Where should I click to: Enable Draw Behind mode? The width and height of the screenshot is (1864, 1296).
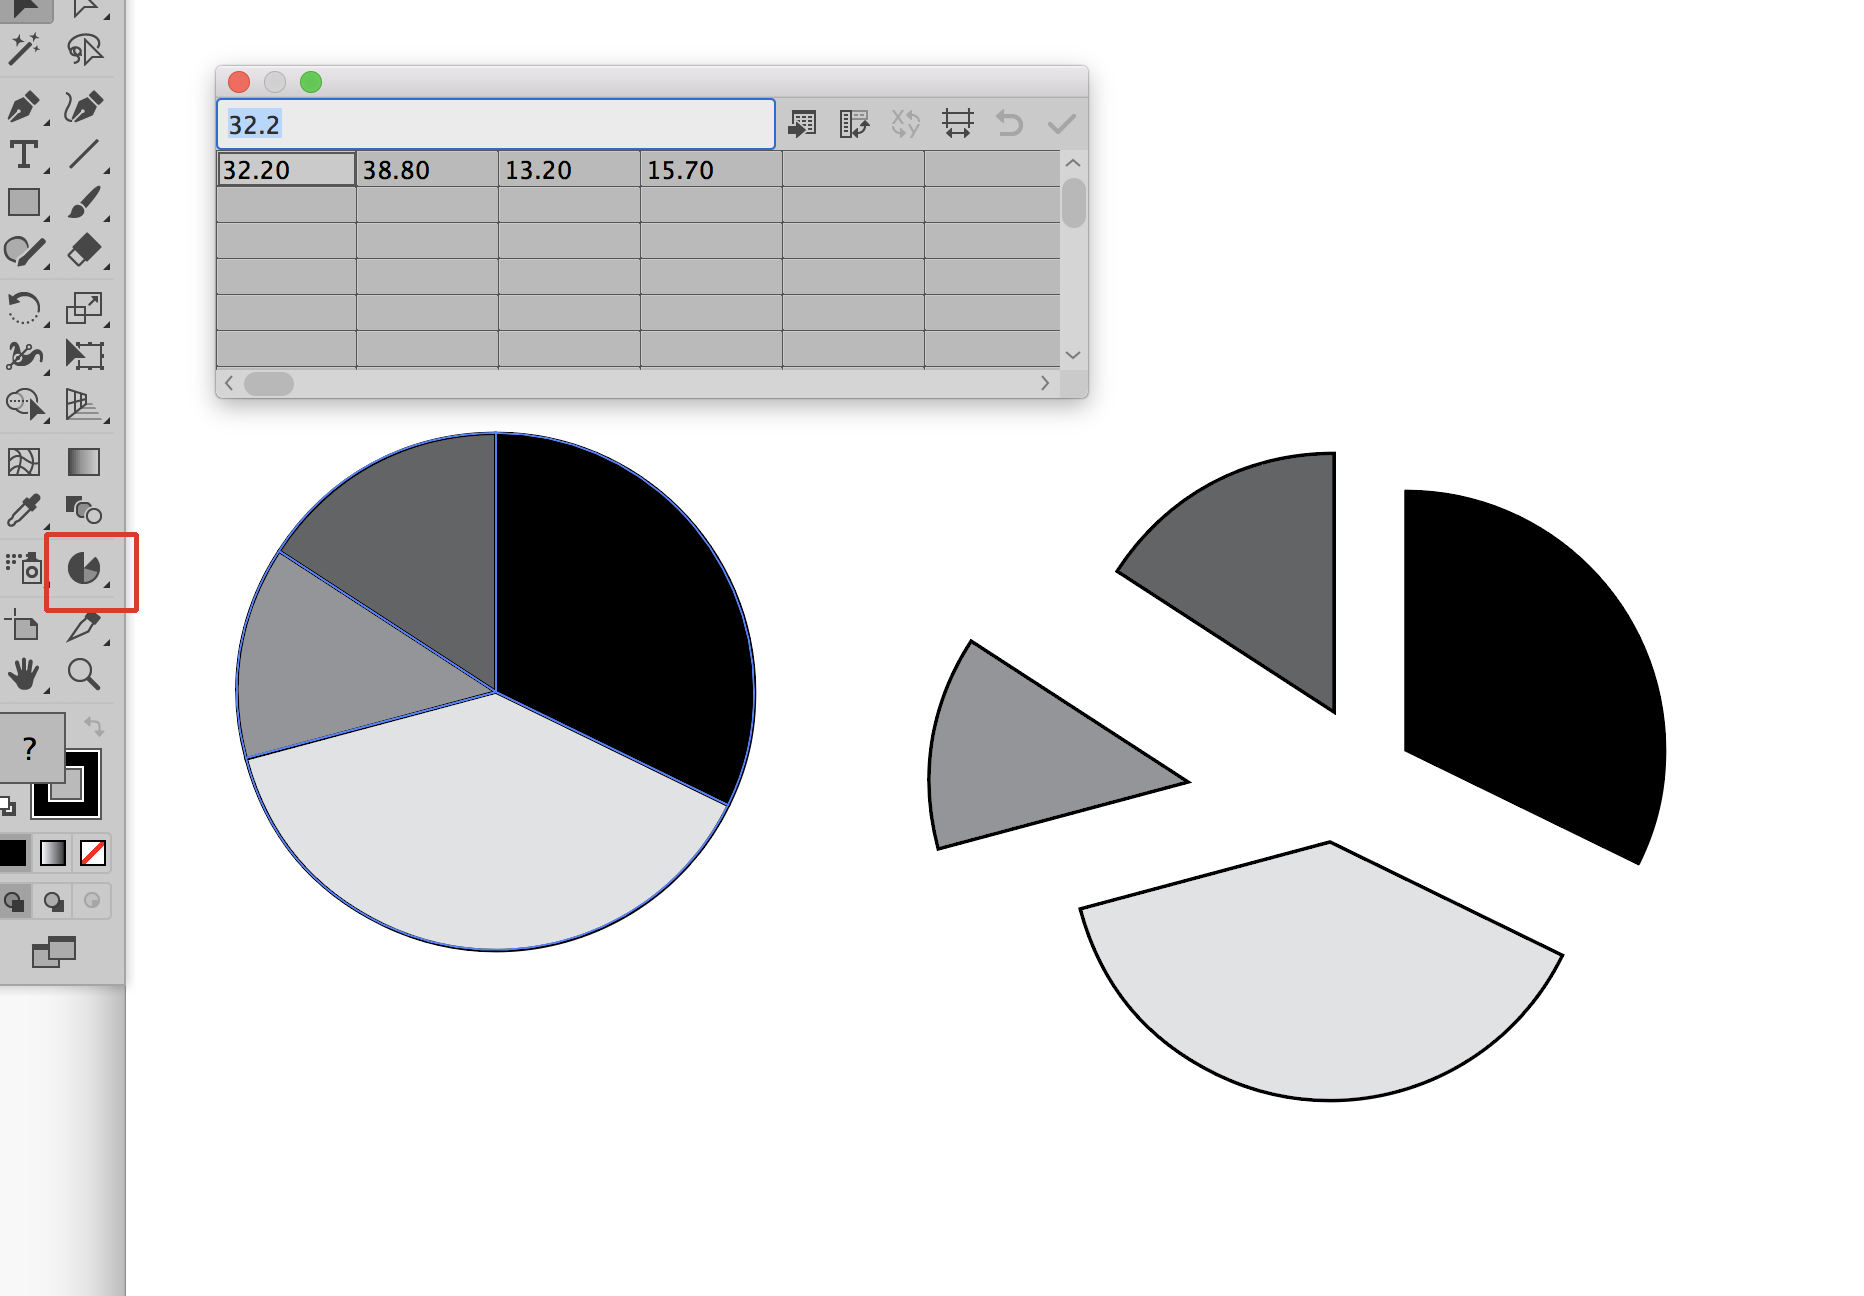53,901
